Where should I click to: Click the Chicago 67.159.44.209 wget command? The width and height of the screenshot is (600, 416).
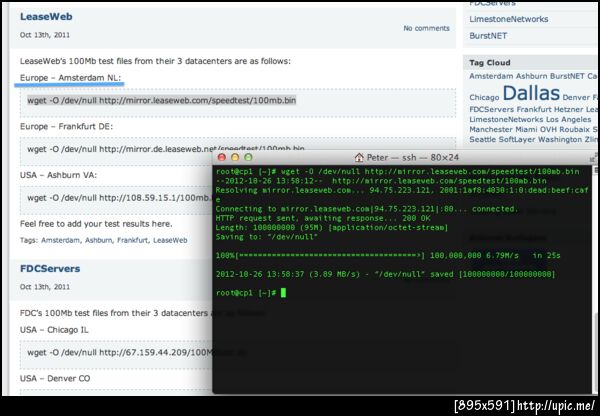point(119,352)
